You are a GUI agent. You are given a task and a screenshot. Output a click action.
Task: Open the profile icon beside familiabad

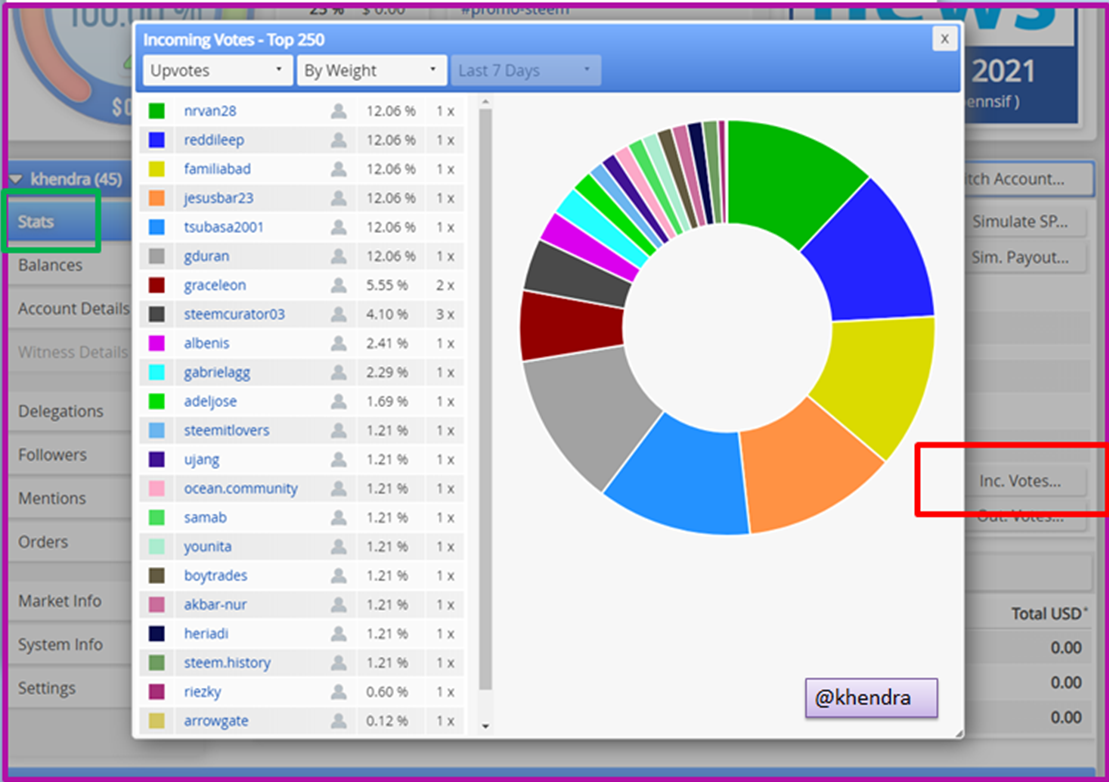(x=339, y=169)
